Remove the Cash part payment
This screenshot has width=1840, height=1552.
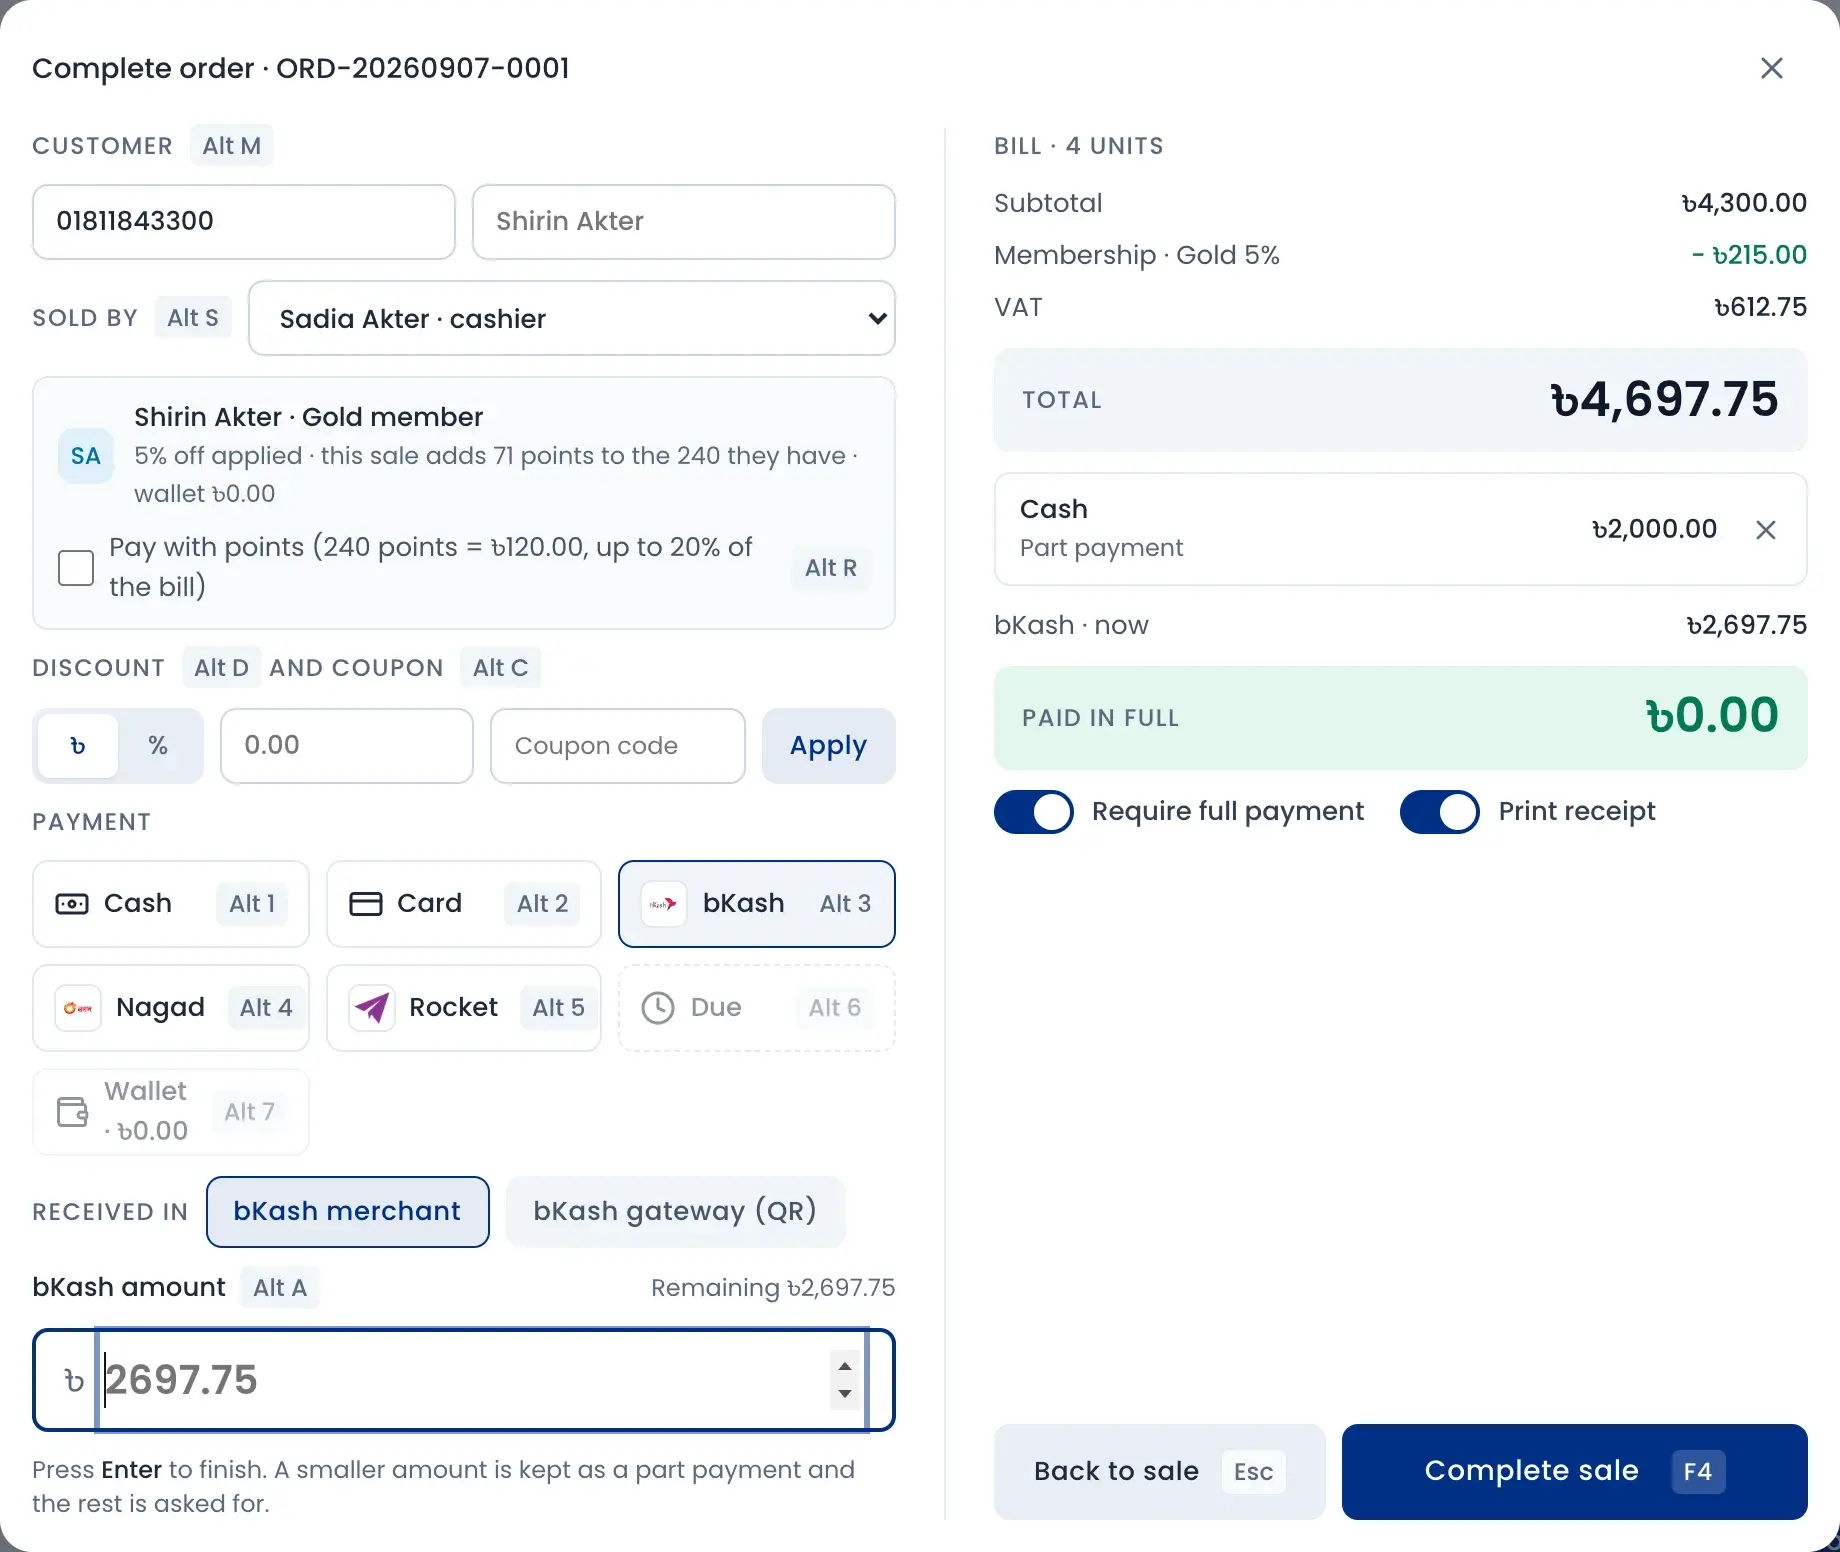click(1765, 530)
